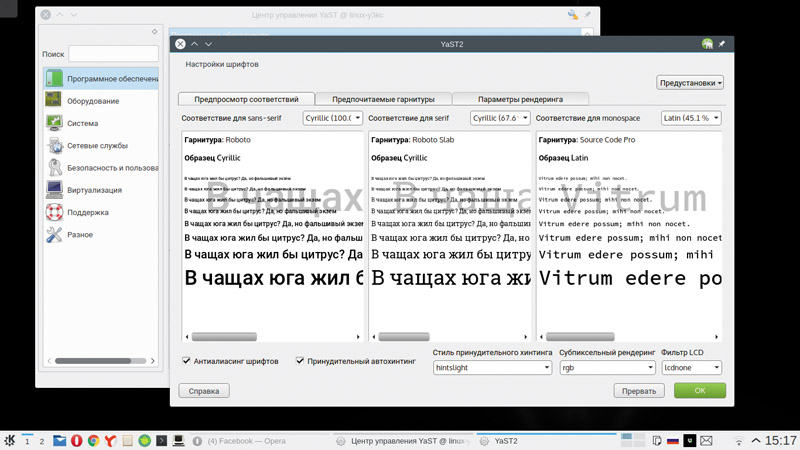
Task: Open the green openSUSE icon in the taskbar
Action: [144, 440]
